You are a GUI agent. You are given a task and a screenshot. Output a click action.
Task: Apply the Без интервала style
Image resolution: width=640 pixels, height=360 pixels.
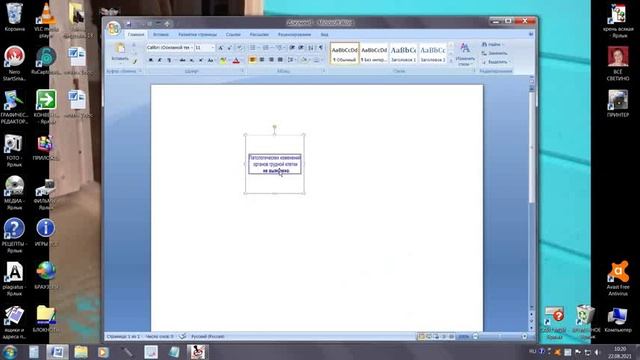(x=374, y=53)
